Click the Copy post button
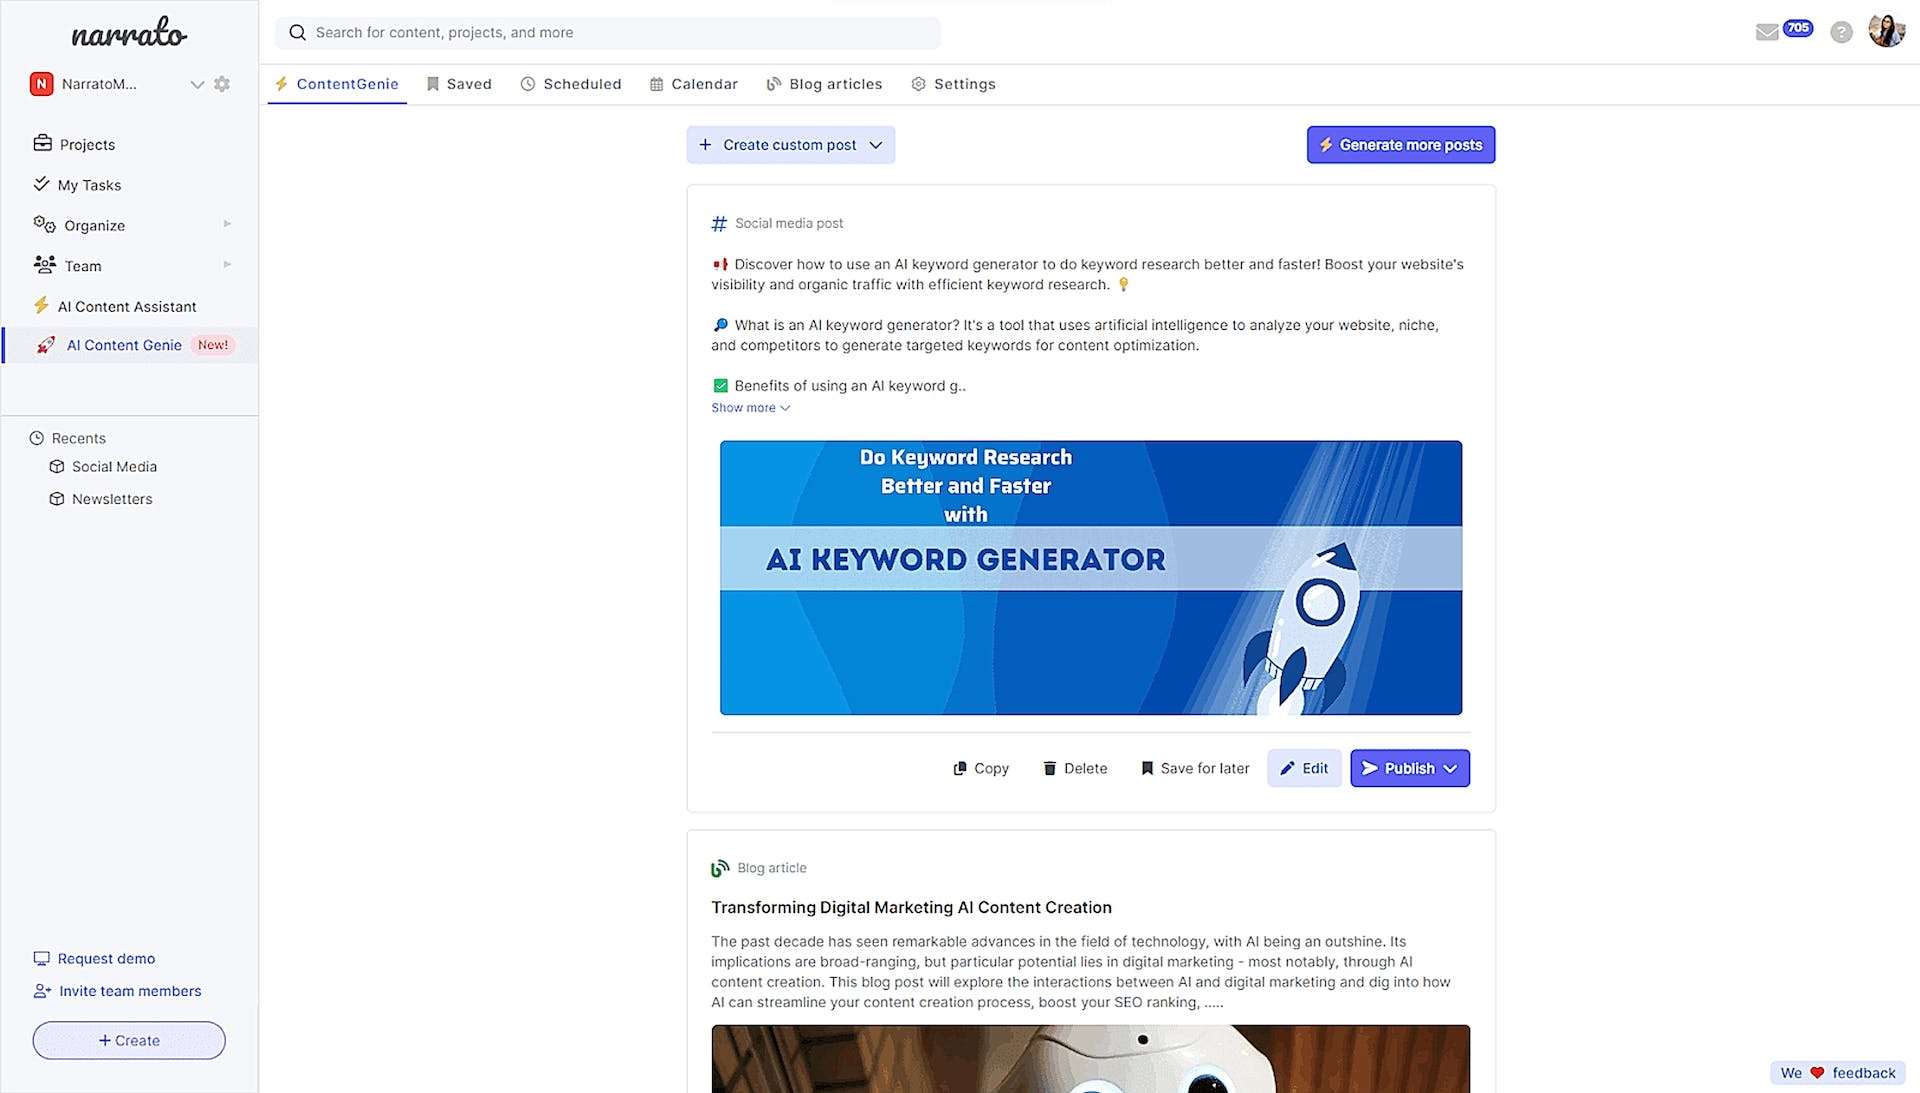This screenshot has height=1093, width=1920. 981,768
